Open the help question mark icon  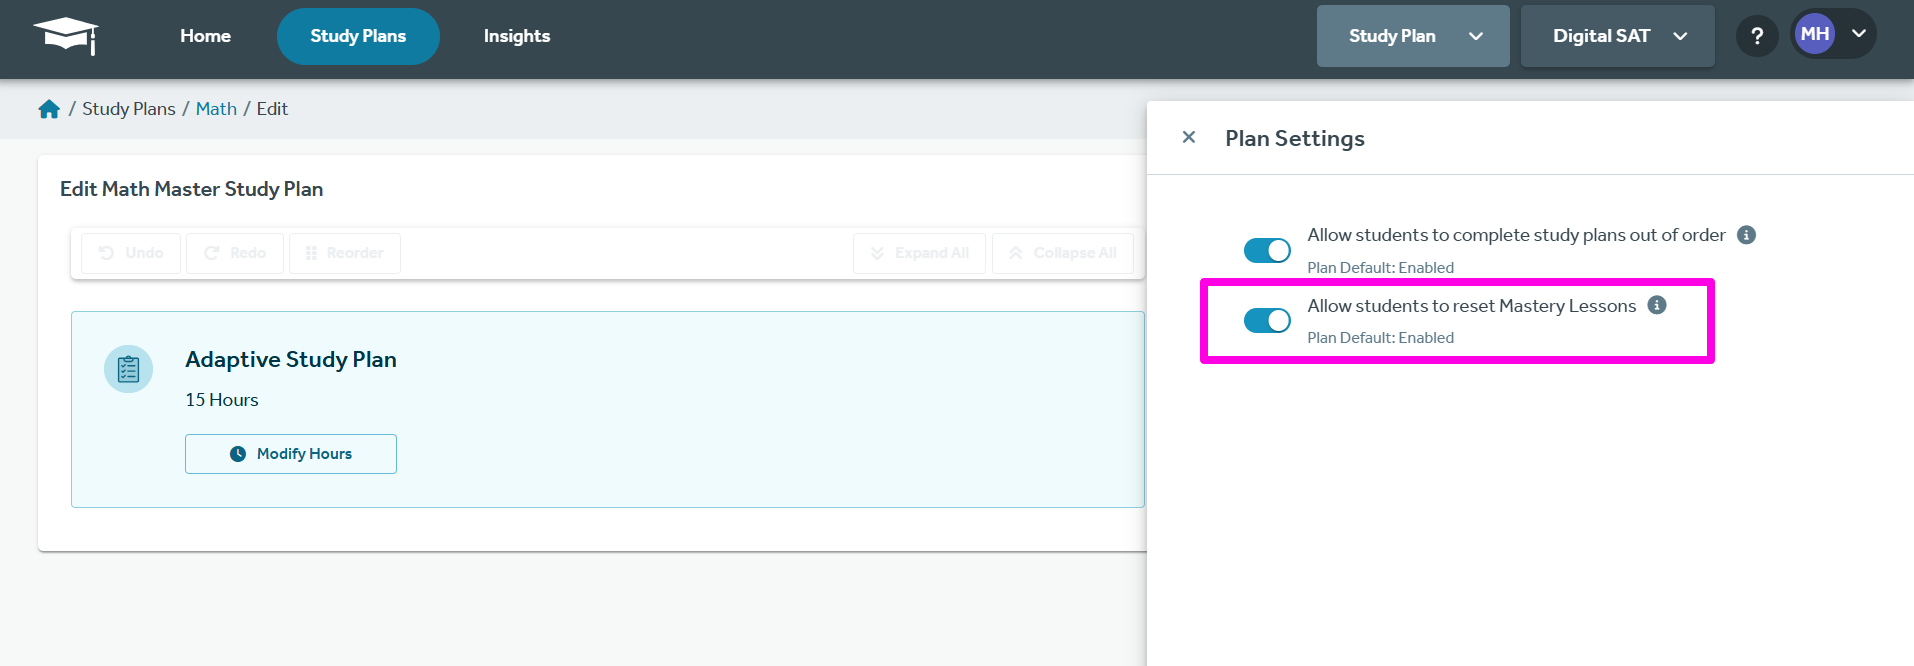coord(1756,36)
